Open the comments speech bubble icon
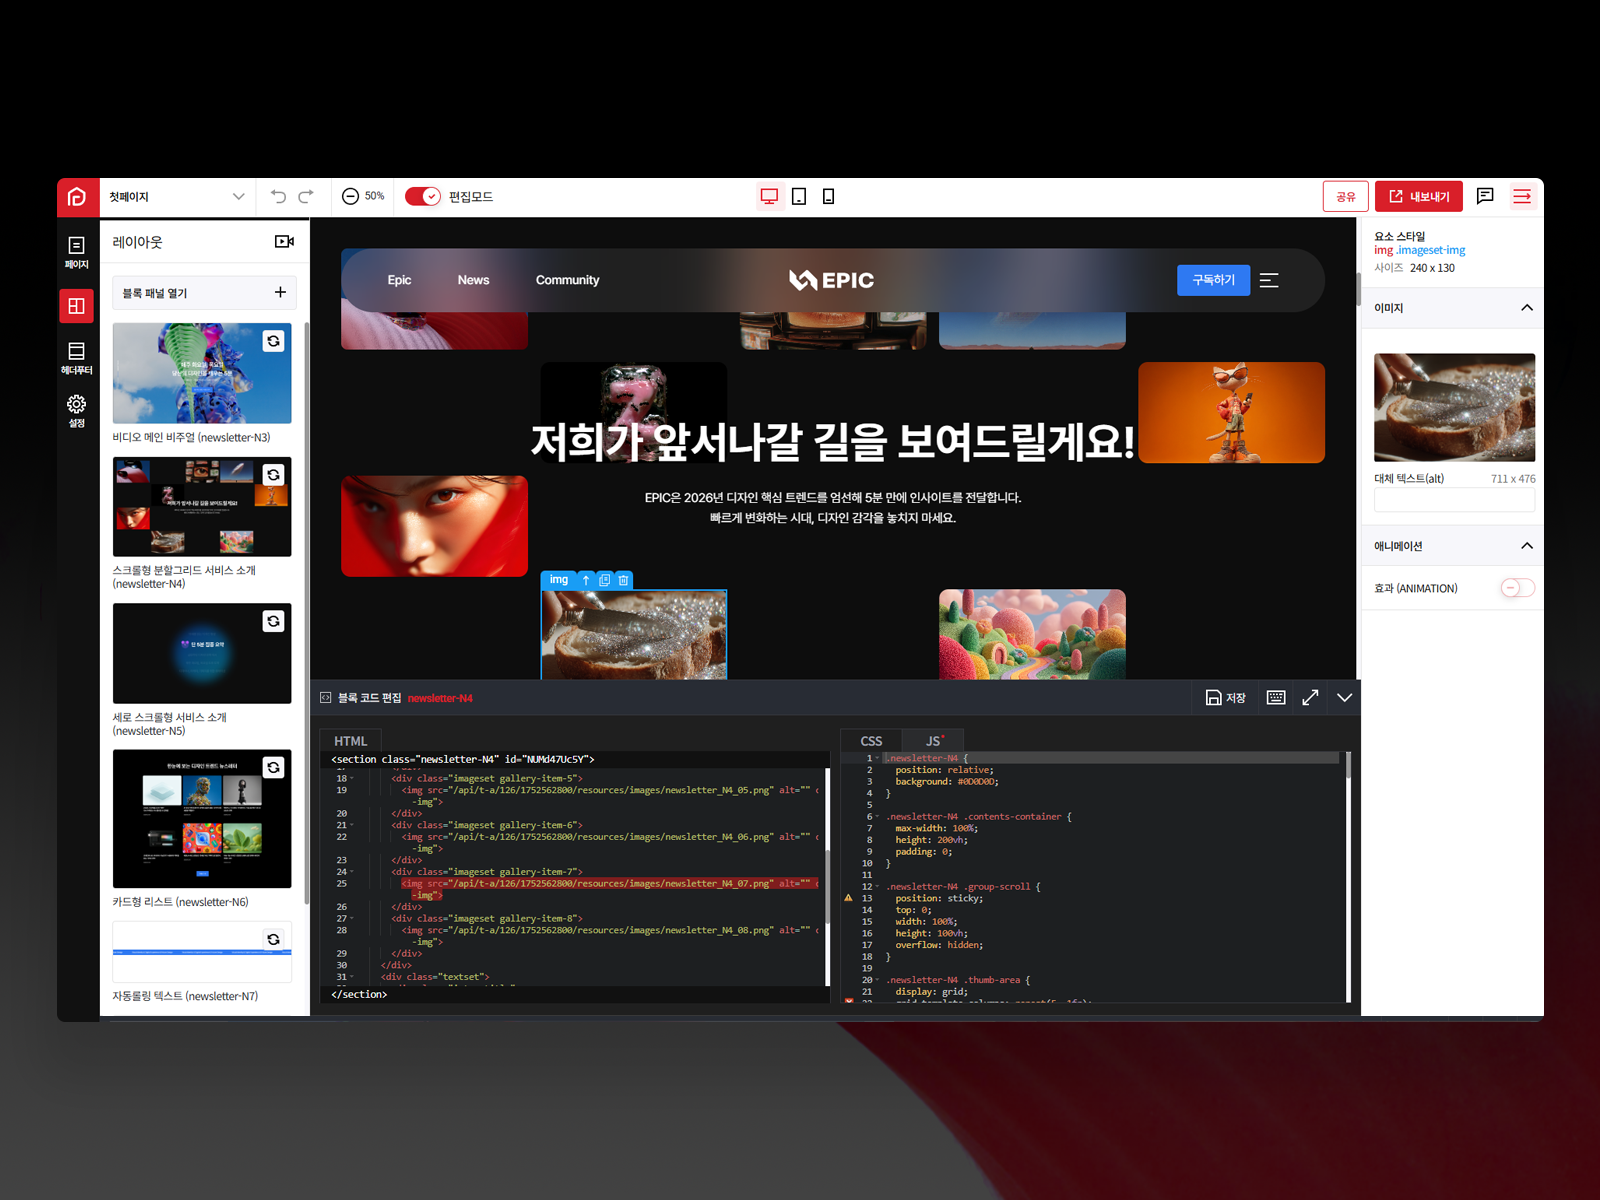 point(1485,197)
